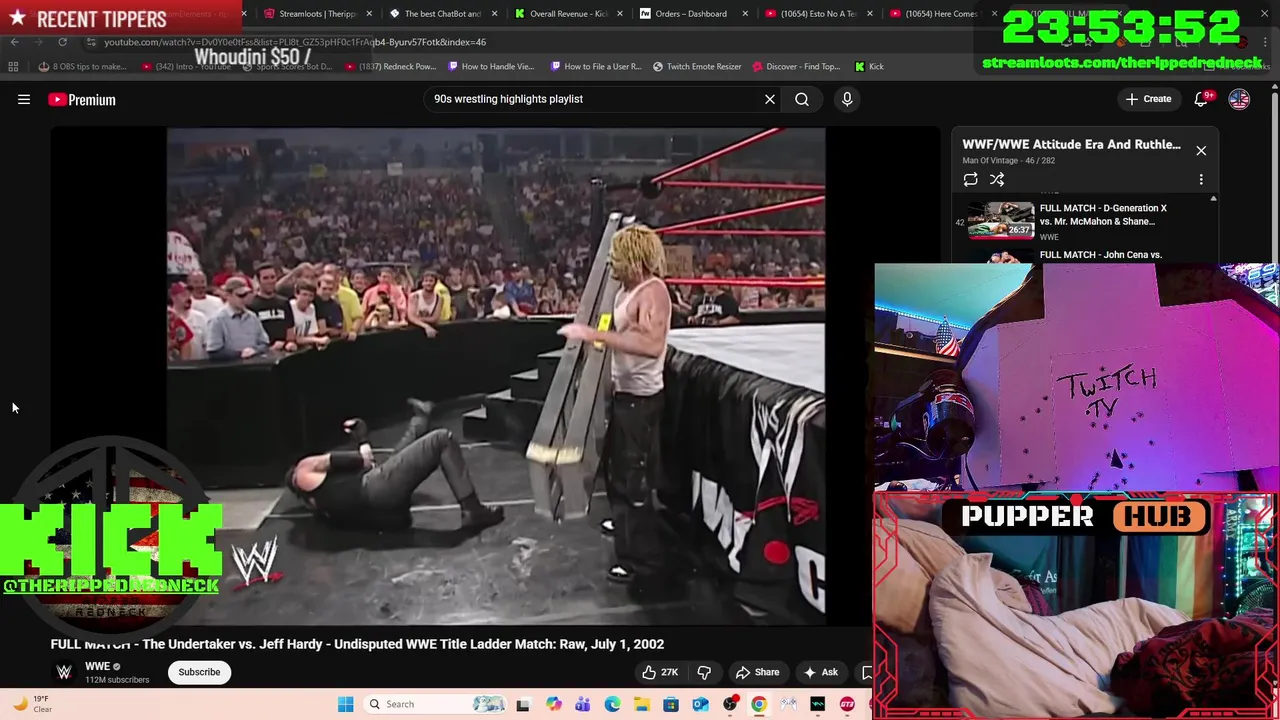1280x720 pixels.
Task: Open 'Discover - Find Top...' bookmark
Action: coord(796,67)
